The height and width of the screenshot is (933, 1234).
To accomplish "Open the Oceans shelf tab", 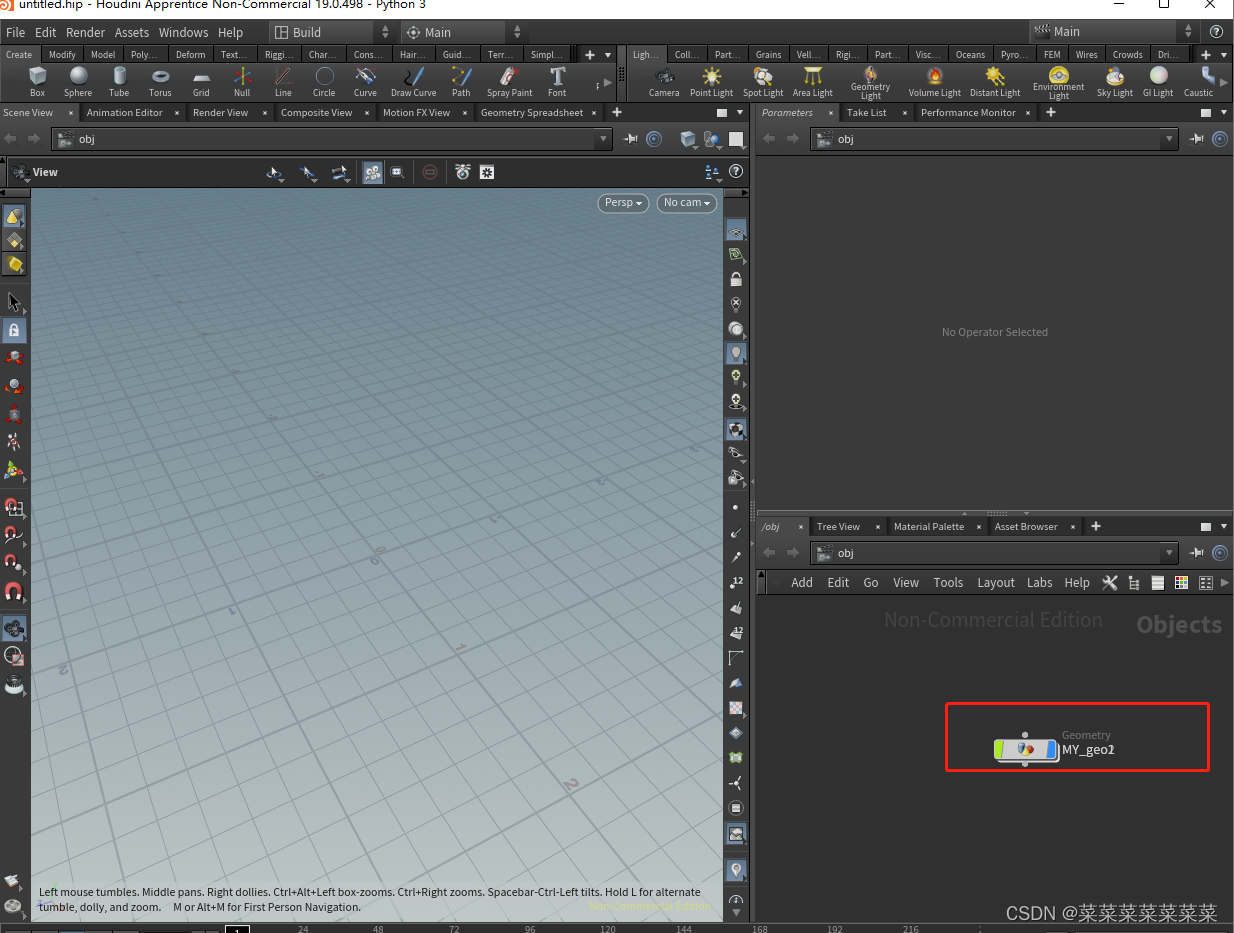I will coord(970,55).
